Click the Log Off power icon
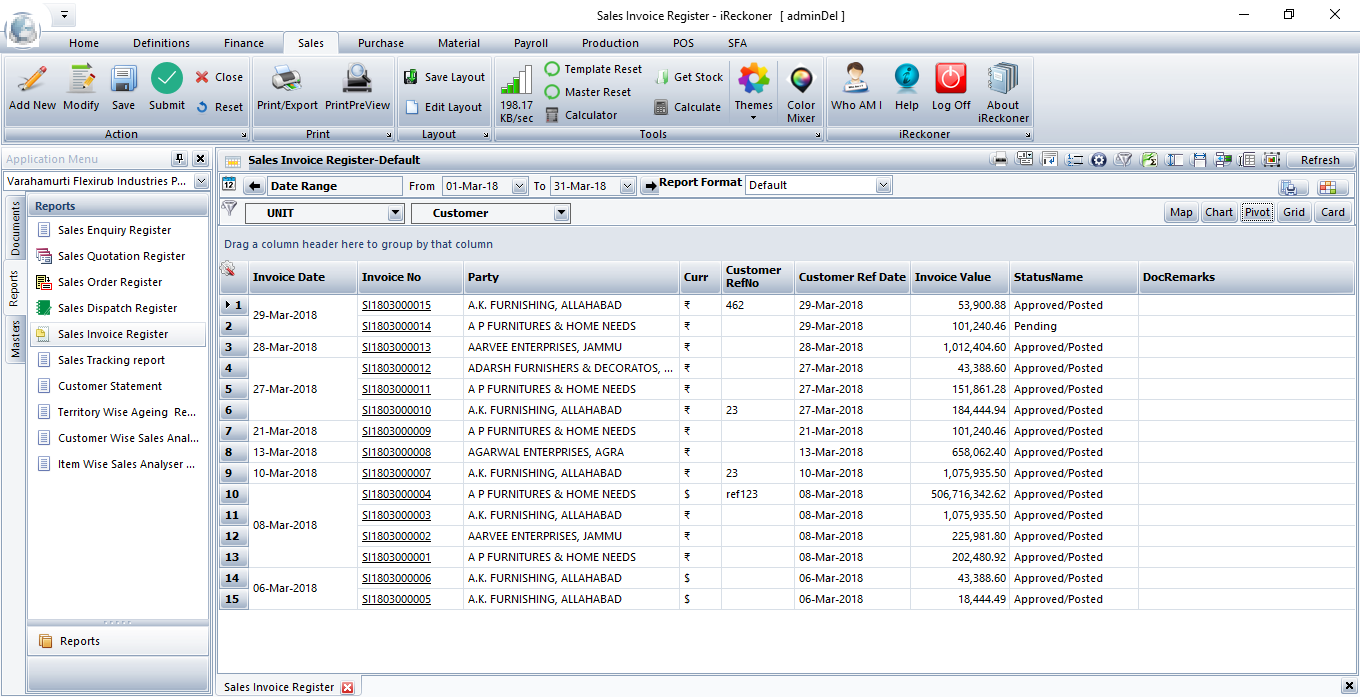Viewport: 1360px width, 697px height. [x=951, y=80]
